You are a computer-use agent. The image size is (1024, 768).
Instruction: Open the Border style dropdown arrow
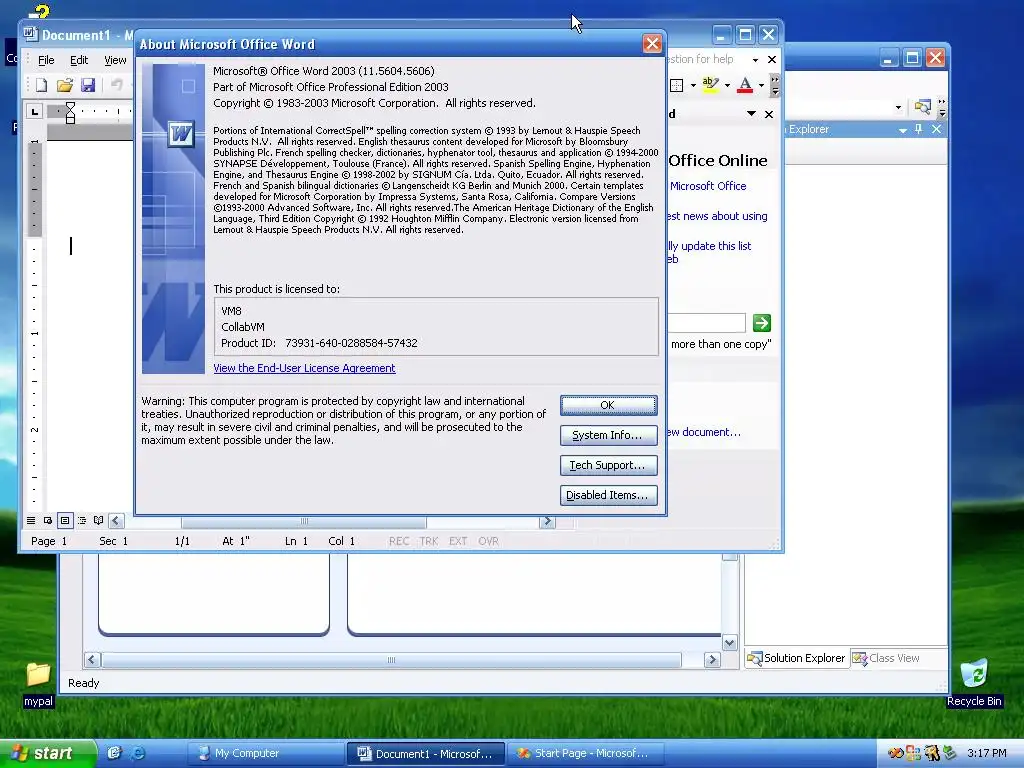[x=693, y=85]
